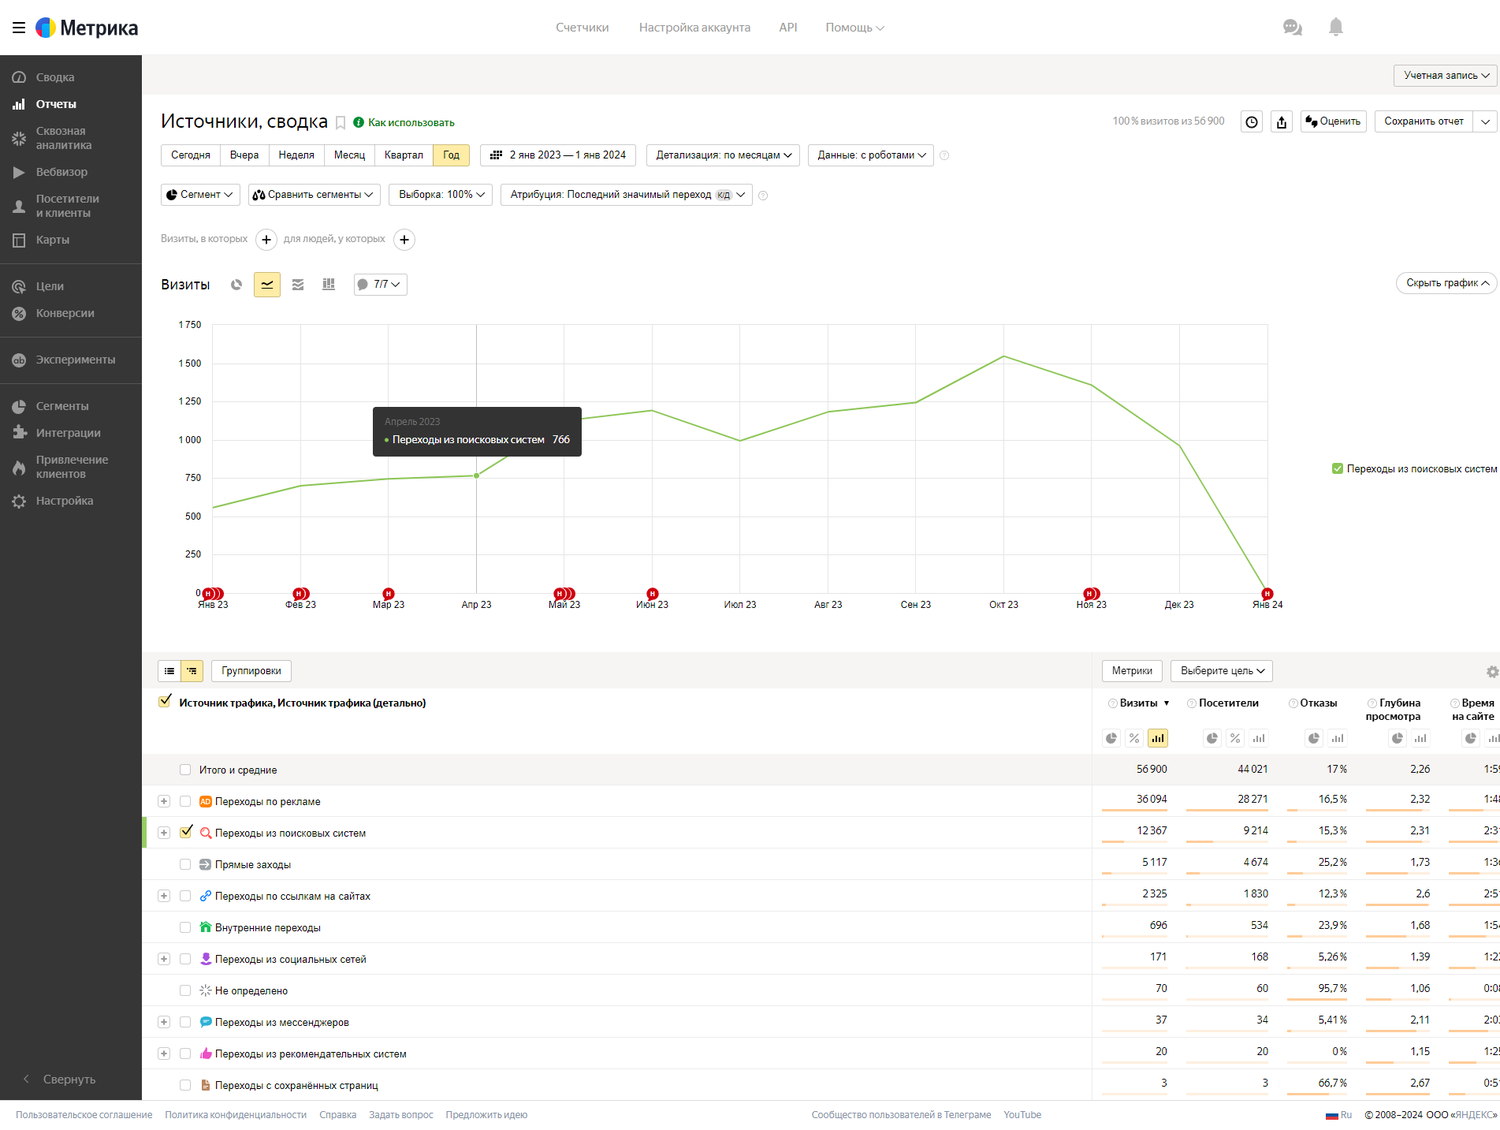
Task: Expand Переходы из мессенджеров row
Action: (x=164, y=1022)
